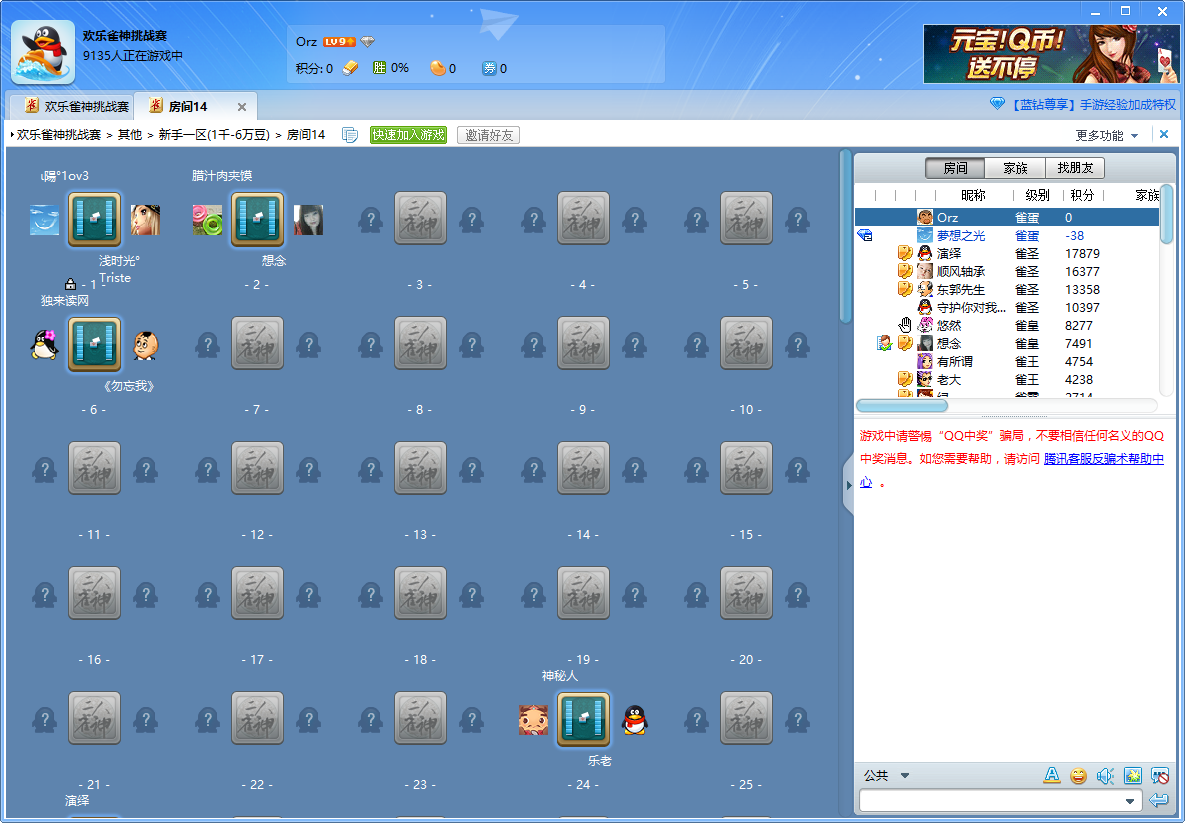Open the chat font formatting tool
The image size is (1185, 823).
(1051, 775)
